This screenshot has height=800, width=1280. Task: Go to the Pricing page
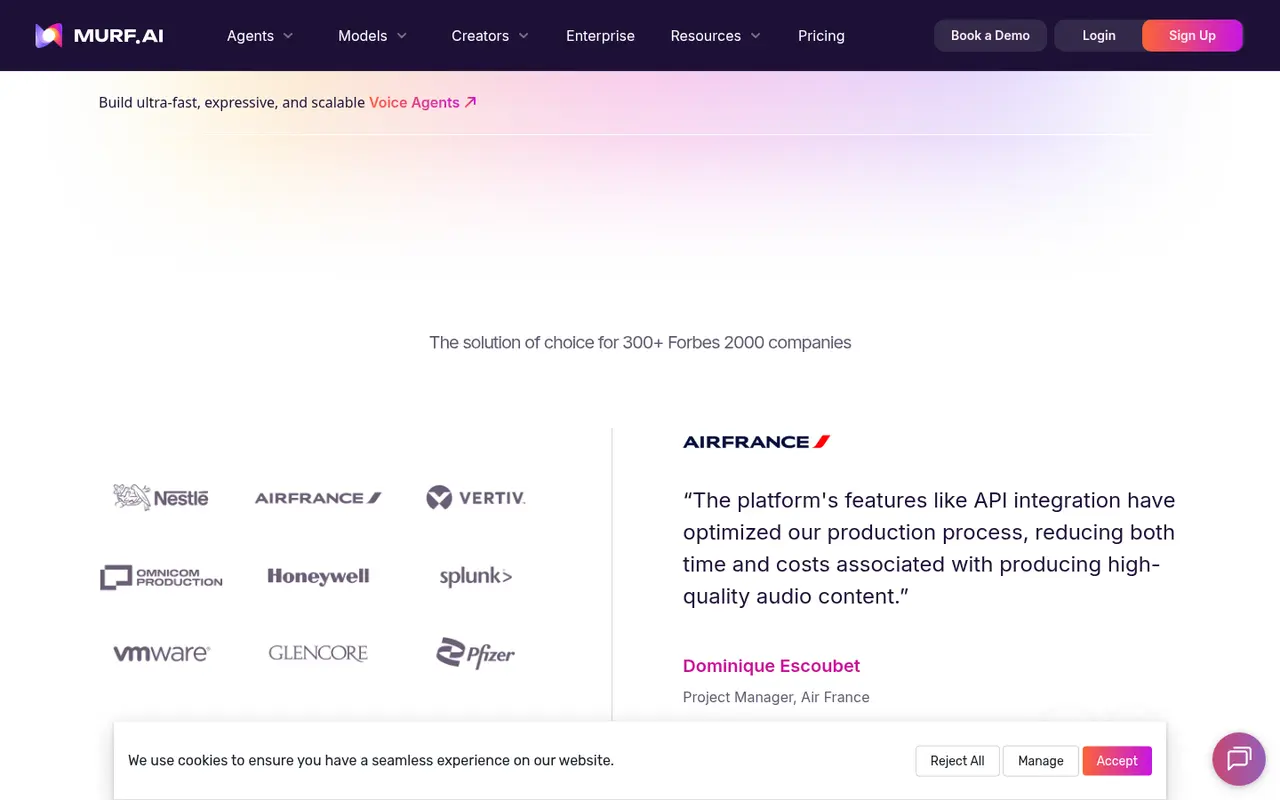pyautogui.click(x=821, y=36)
